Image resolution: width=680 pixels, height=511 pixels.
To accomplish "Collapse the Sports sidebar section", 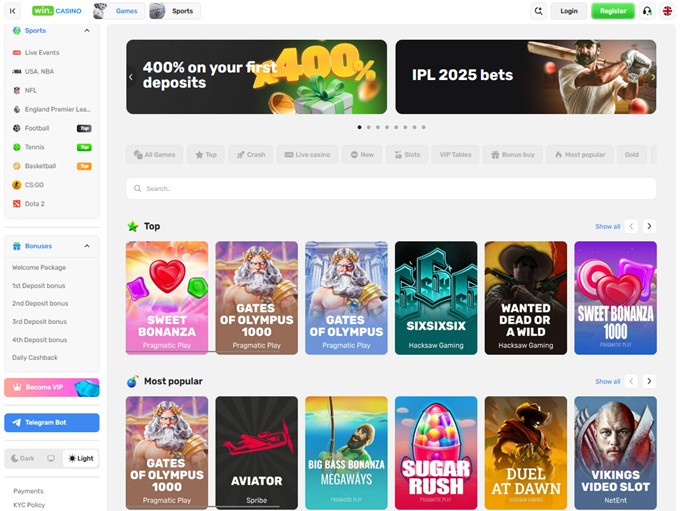I will [87, 31].
